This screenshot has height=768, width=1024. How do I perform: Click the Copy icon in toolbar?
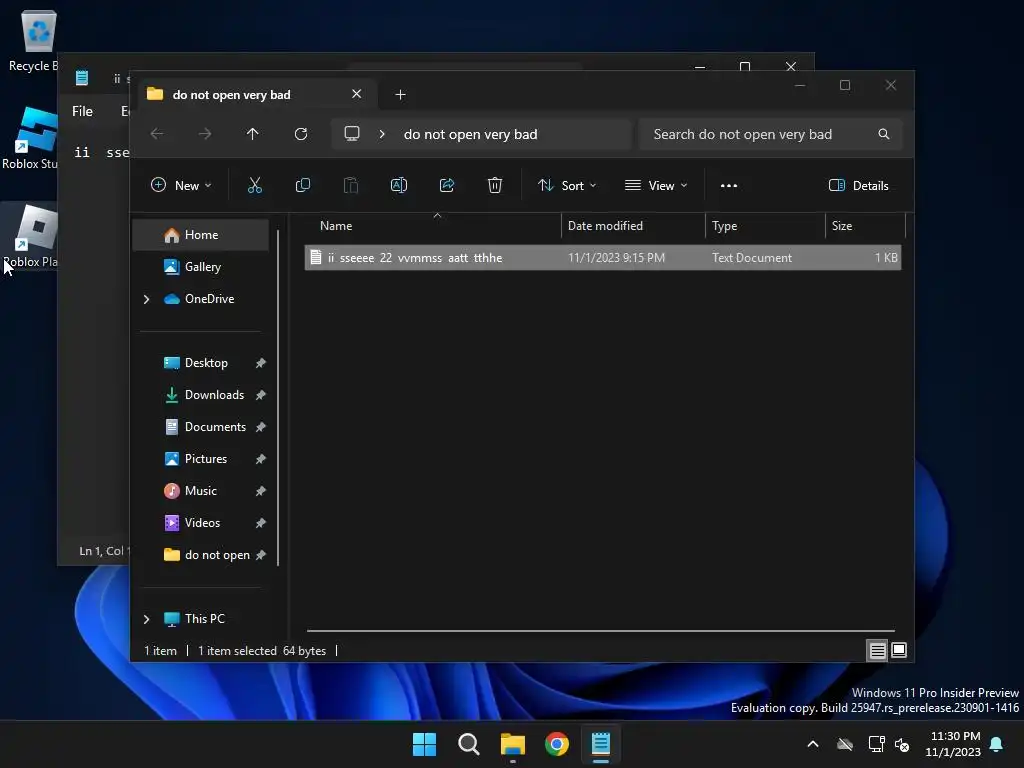(302, 185)
